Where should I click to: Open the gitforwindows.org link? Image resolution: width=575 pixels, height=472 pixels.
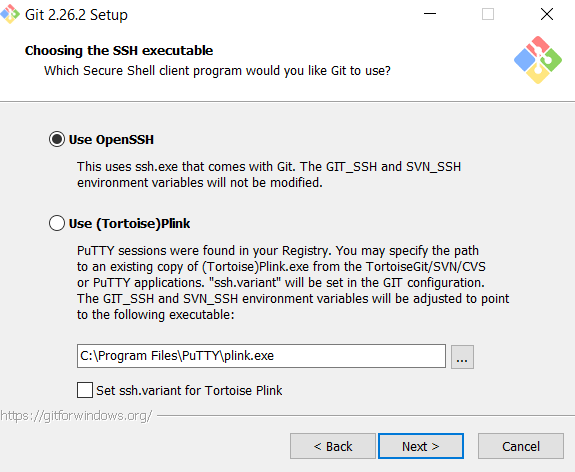click(x=76, y=416)
